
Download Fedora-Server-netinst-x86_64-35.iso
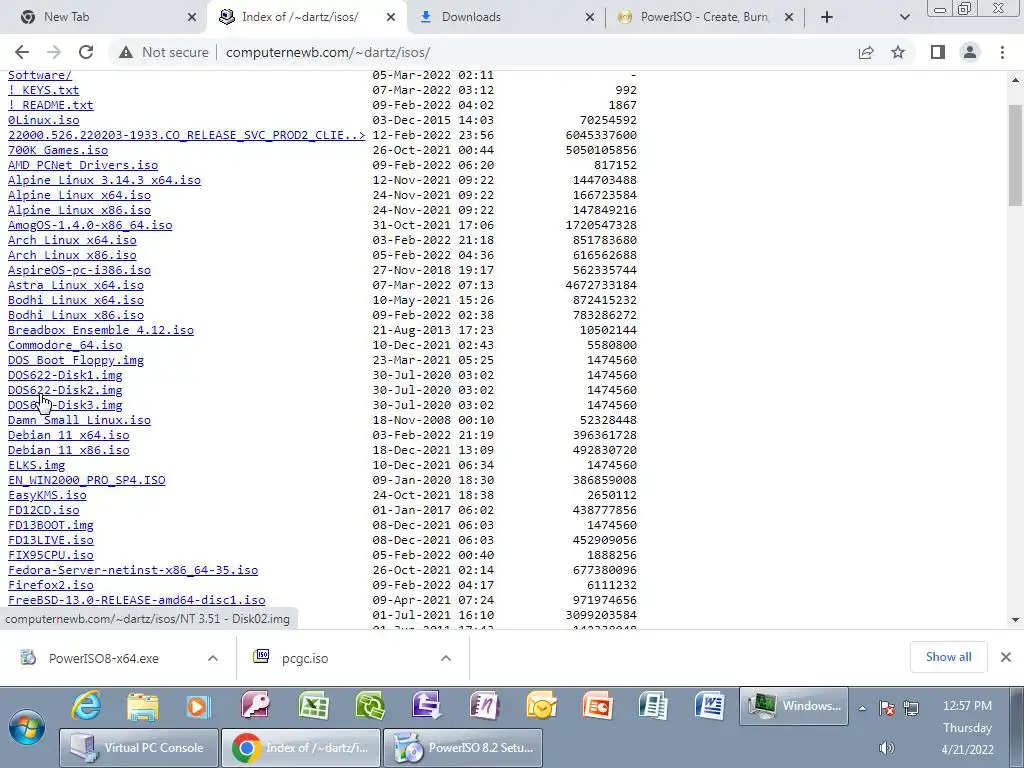click(133, 570)
